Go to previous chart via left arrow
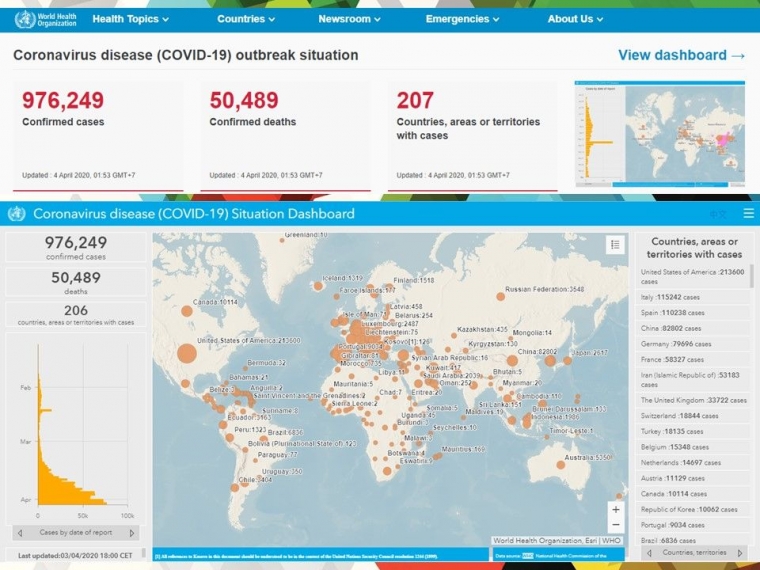Viewport: 760px width, 570px height. (x=20, y=533)
